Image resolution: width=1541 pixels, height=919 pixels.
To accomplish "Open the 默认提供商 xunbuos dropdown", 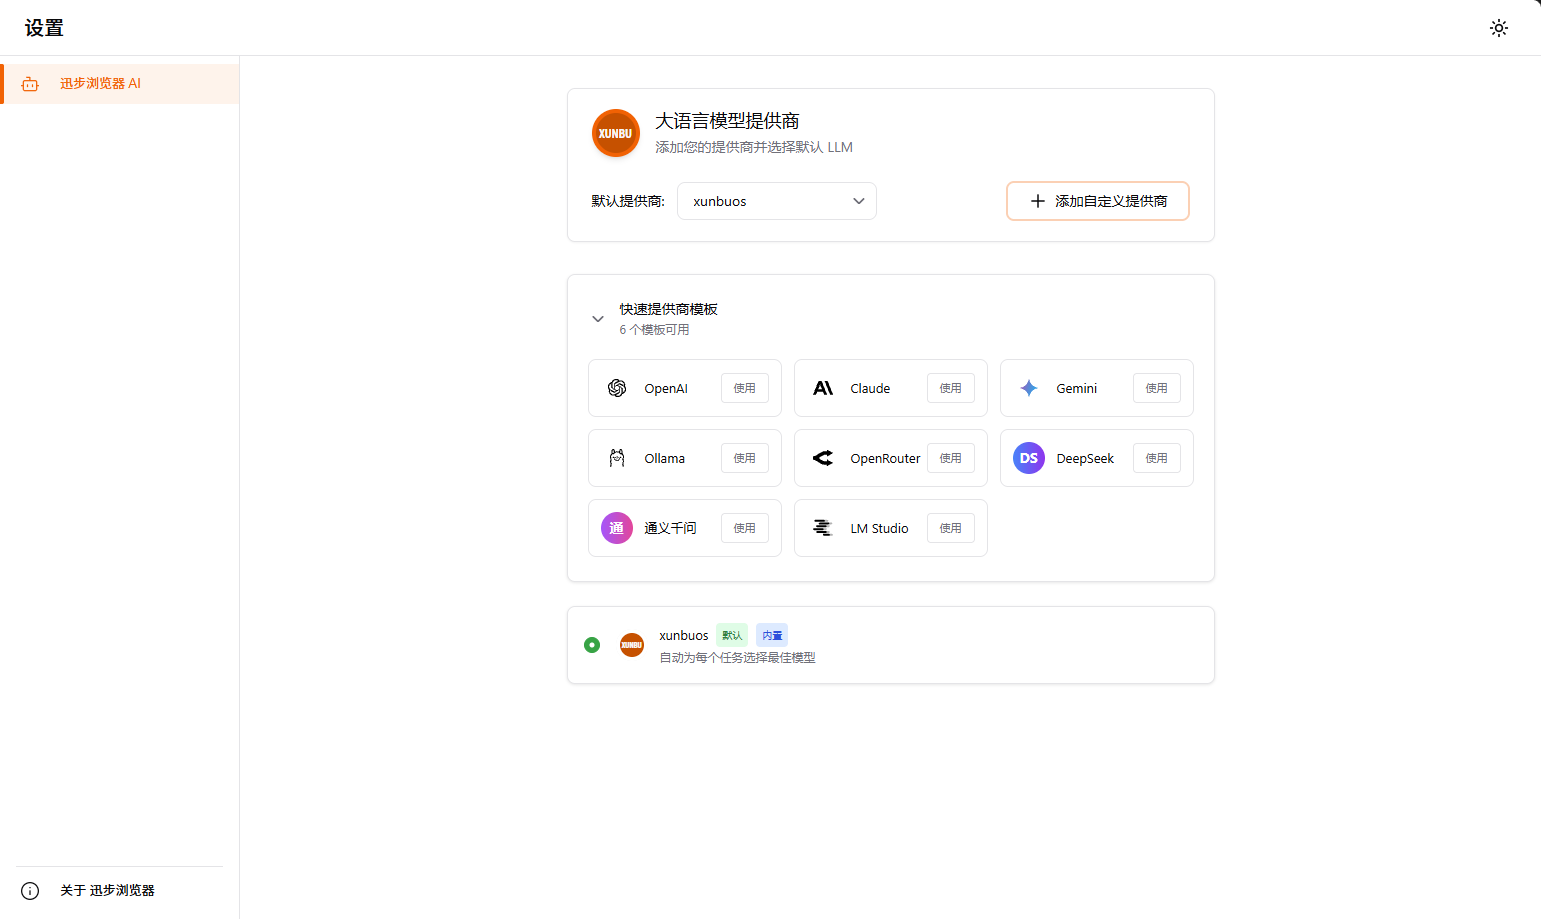I will coord(776,201).
